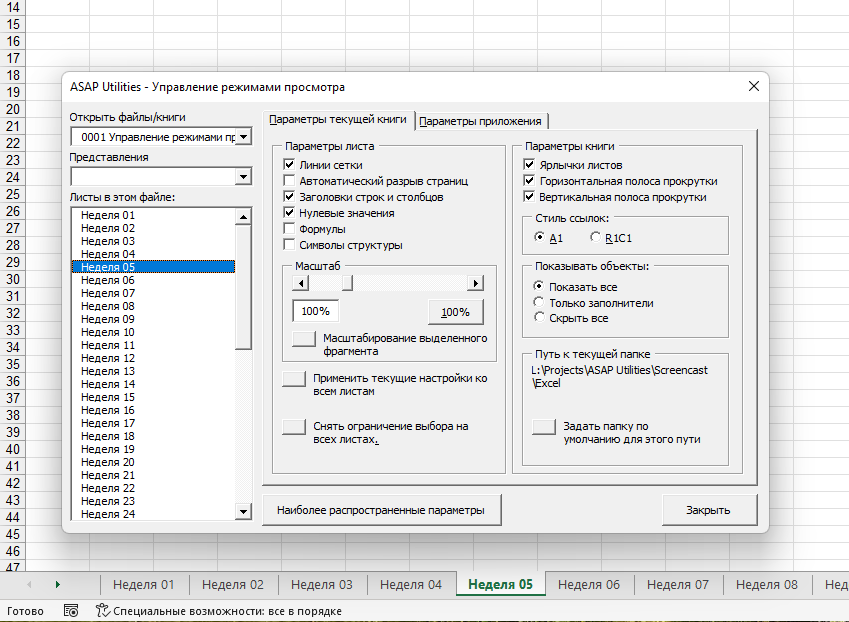Screen dimensions: 849x622
Task: Close the ASAP Utilities dialog with X
Action: (754, 86)
